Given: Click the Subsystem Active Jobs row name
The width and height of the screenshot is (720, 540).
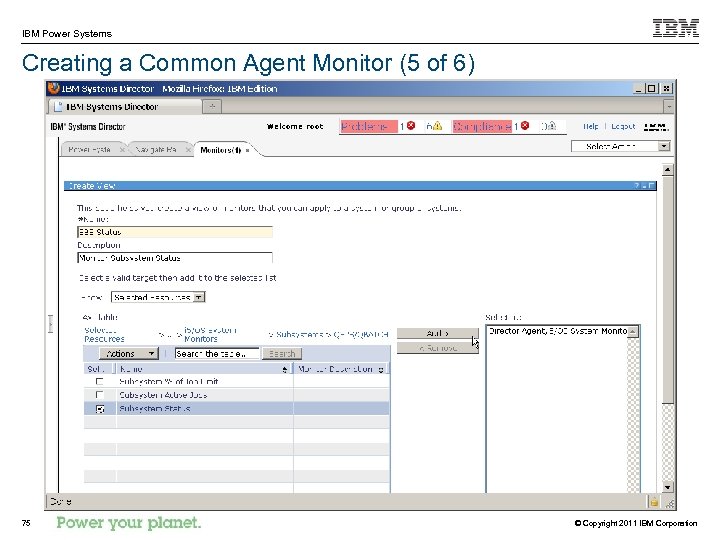Looking at the screenshot, I should pos(163,395).
